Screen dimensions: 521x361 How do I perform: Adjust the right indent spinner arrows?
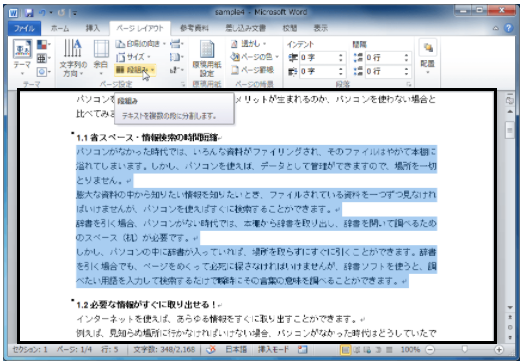(x=341, y=71)
